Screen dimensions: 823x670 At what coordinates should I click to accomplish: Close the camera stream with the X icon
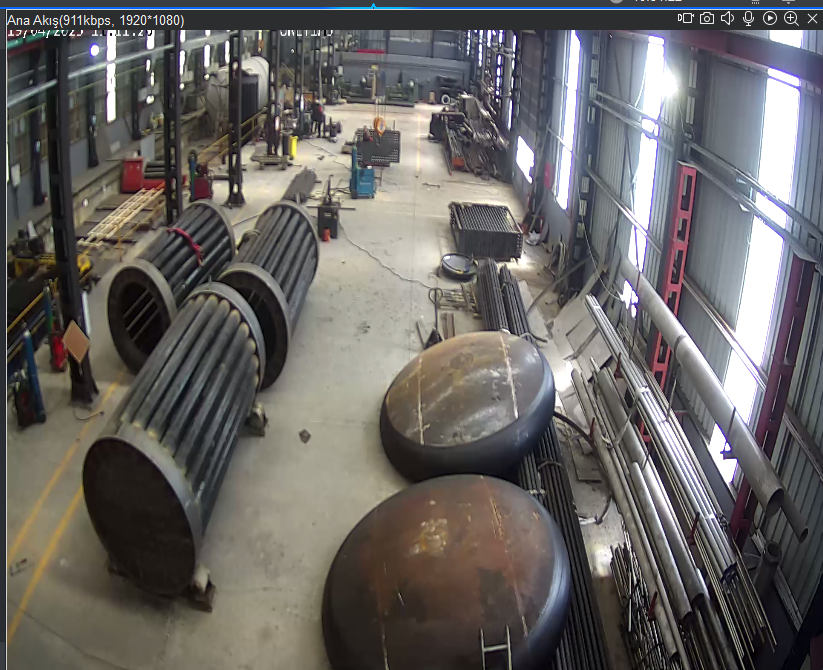[812, 19]
